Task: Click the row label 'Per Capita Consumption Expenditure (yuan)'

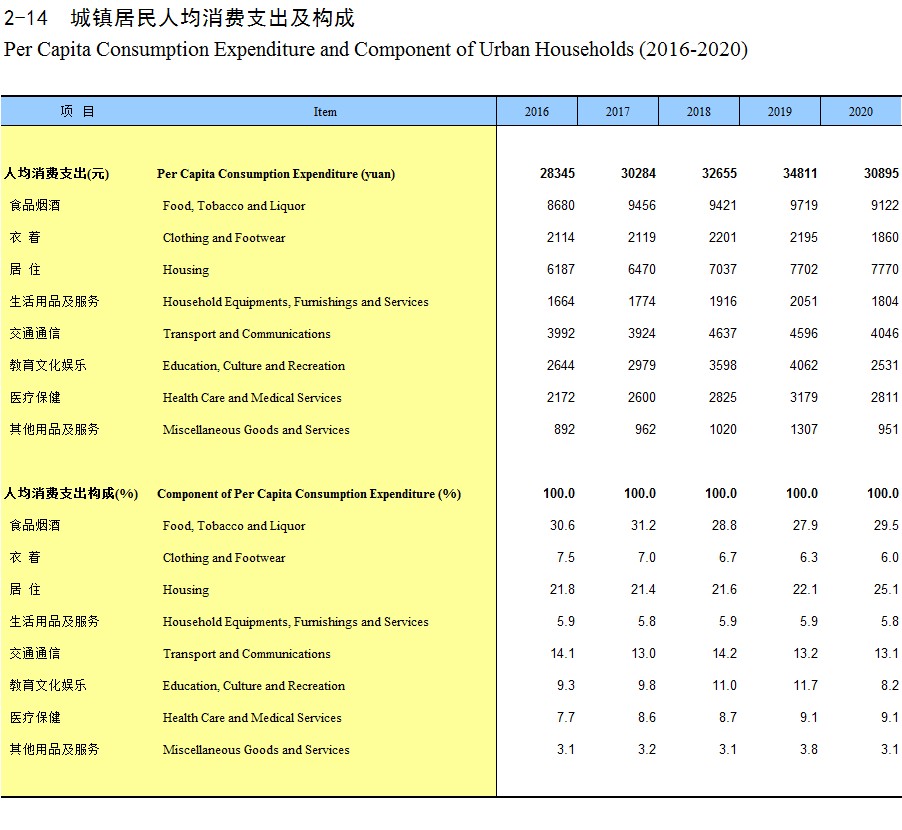Action: click(276, 174)
